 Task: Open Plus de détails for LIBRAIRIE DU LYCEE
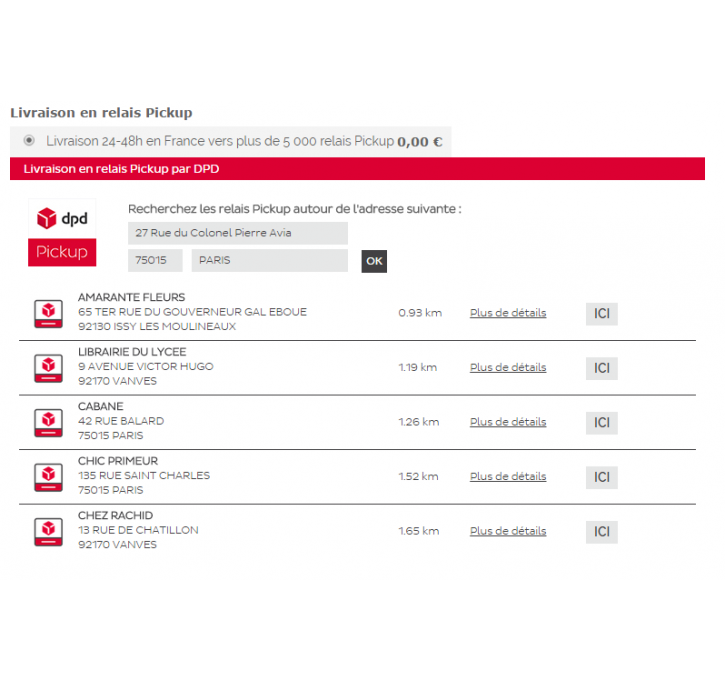pyautogui.click(x=508, y=368)
